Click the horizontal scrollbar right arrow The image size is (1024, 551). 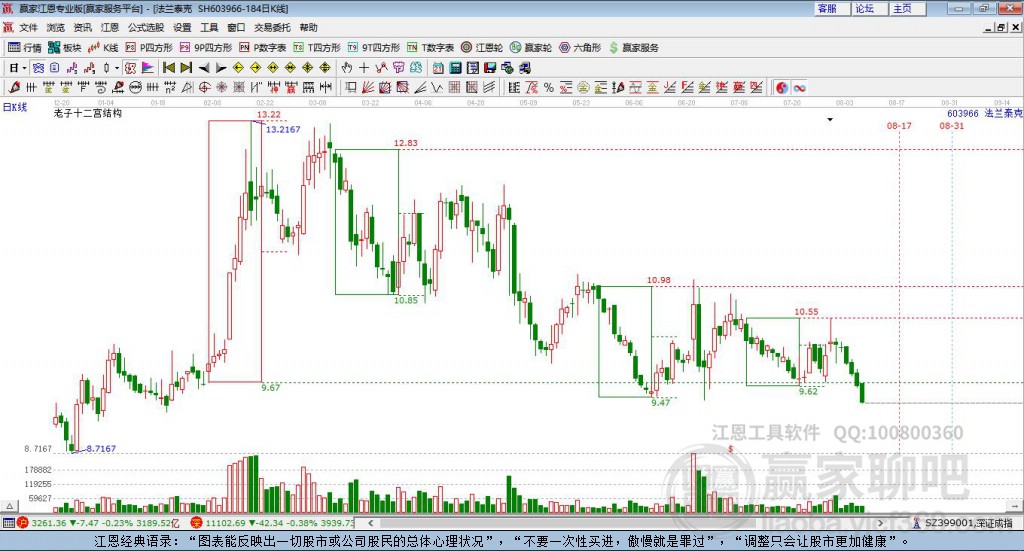(880, 523)
